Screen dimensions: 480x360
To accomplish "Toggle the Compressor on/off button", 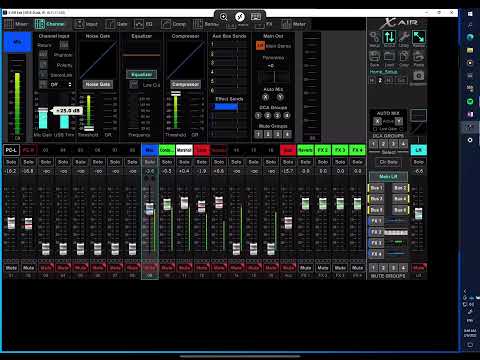I will point(186,84).
